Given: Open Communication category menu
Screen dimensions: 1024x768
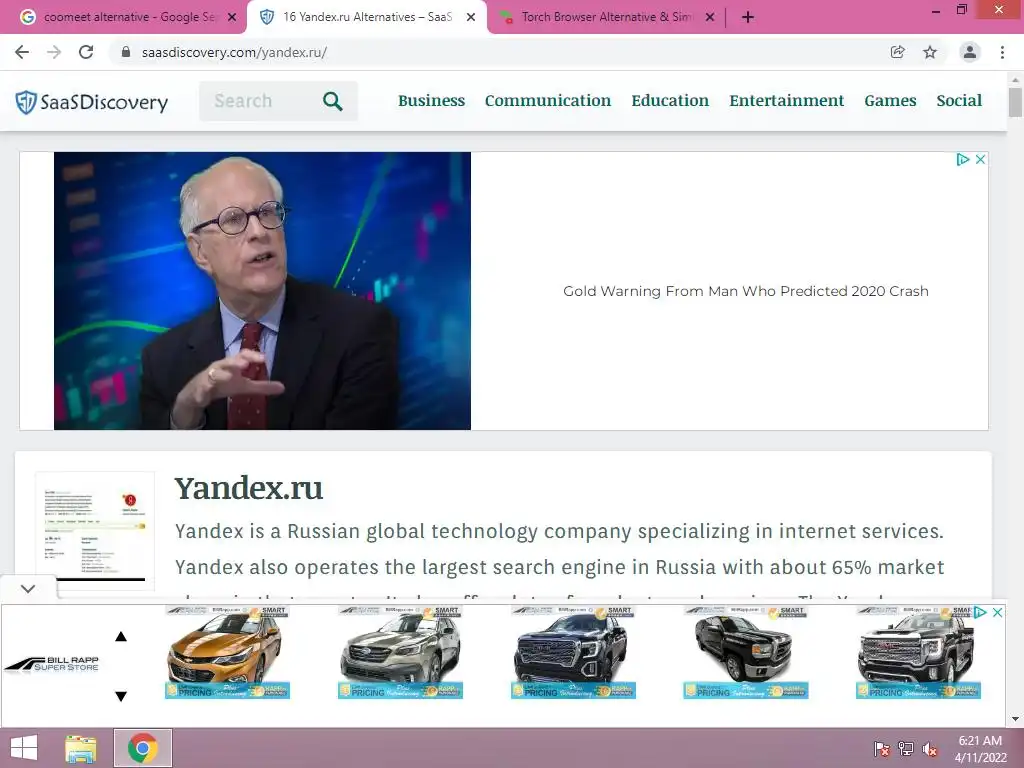Looking at the screenshot, I should pos(548,101).
